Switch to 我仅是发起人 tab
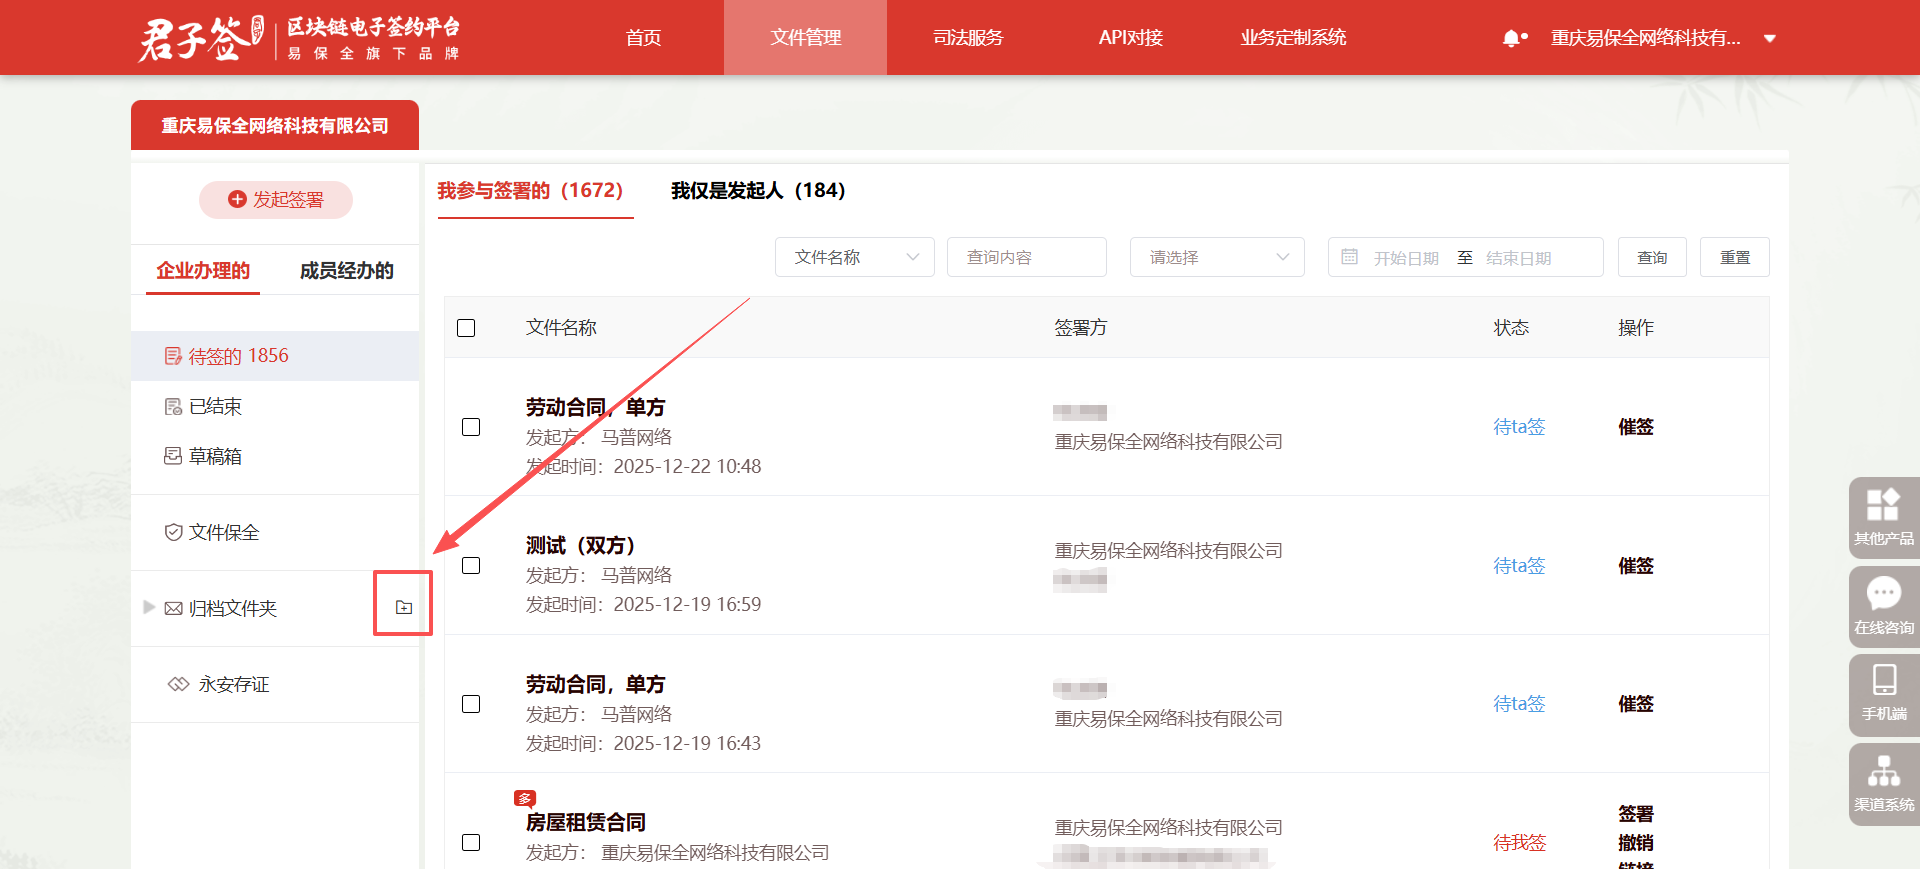 [x=757, y=190]
